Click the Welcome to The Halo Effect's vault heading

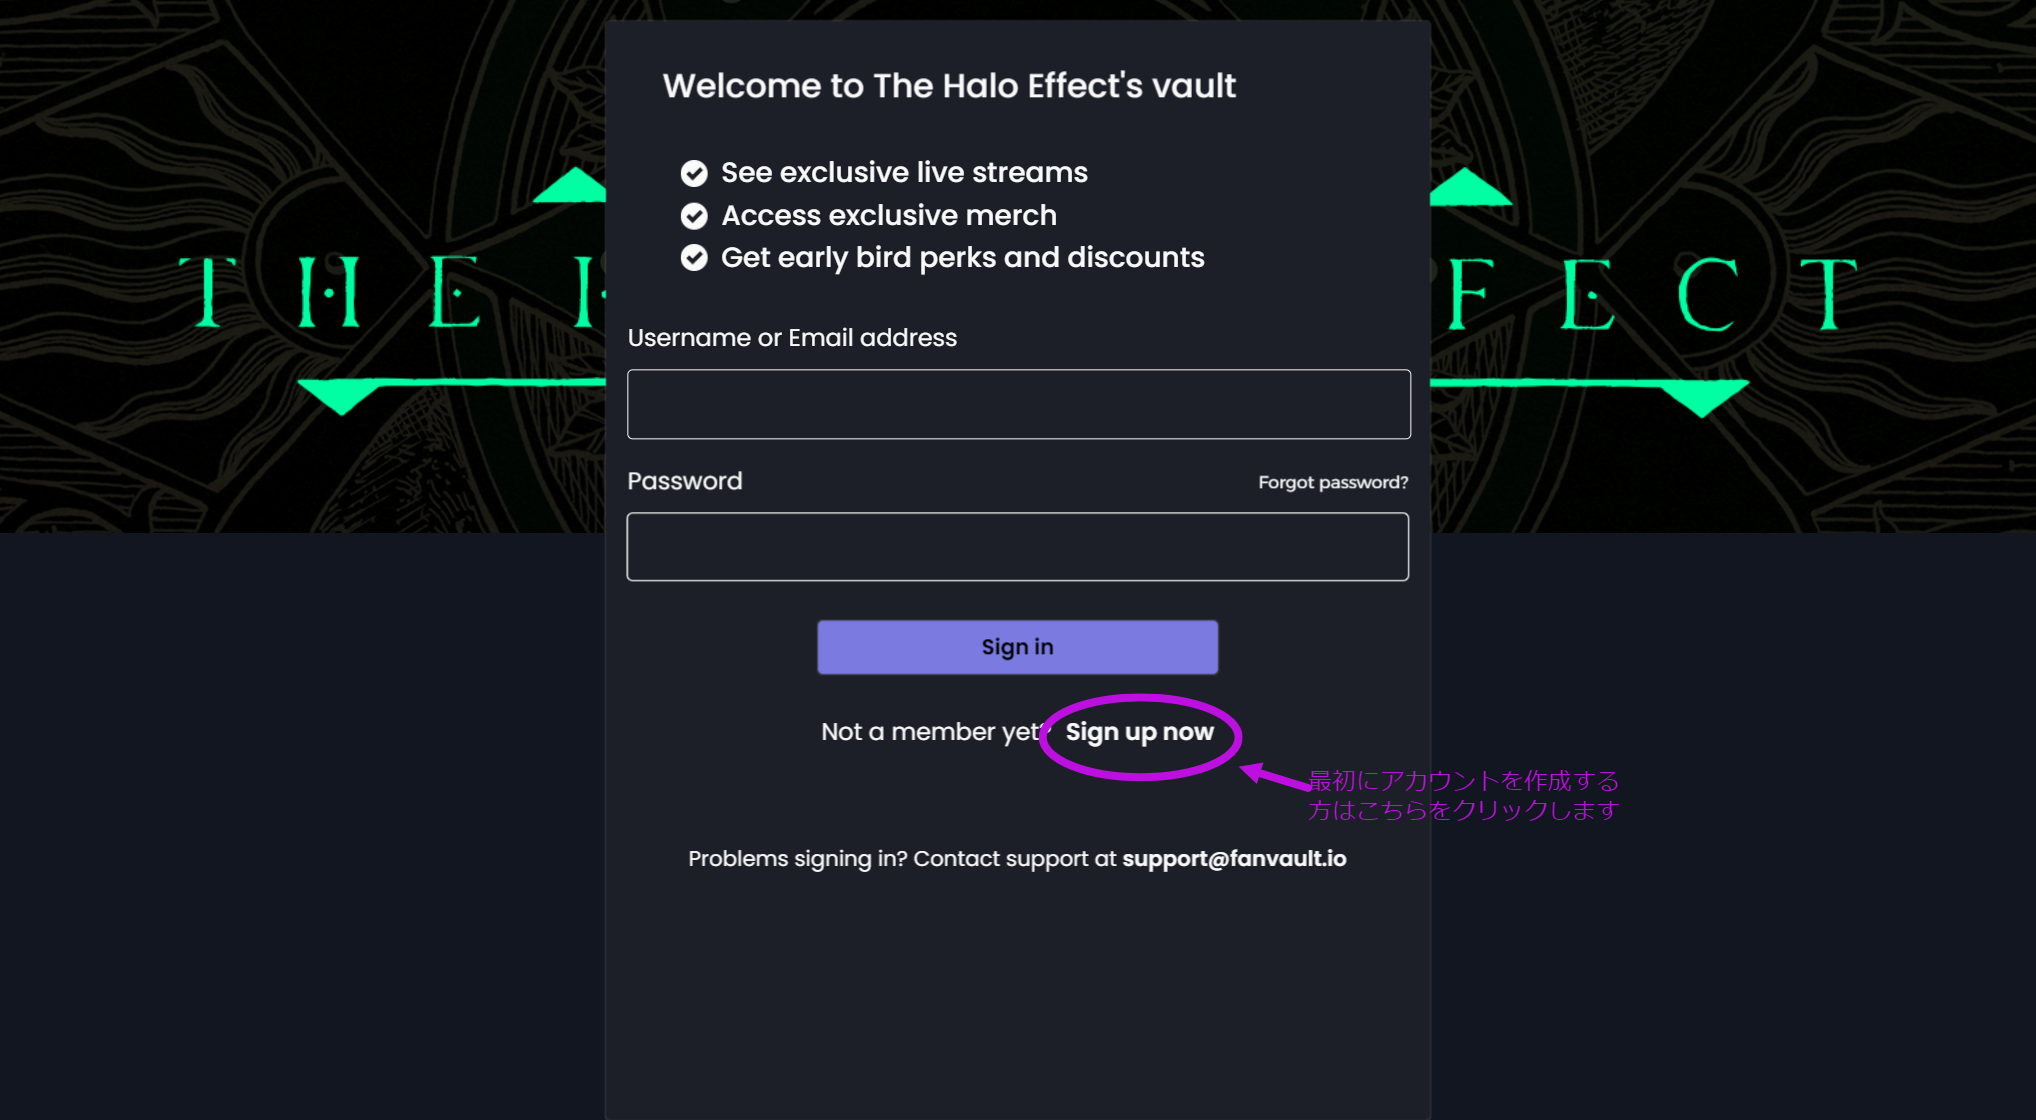click(x=949, y=86)
